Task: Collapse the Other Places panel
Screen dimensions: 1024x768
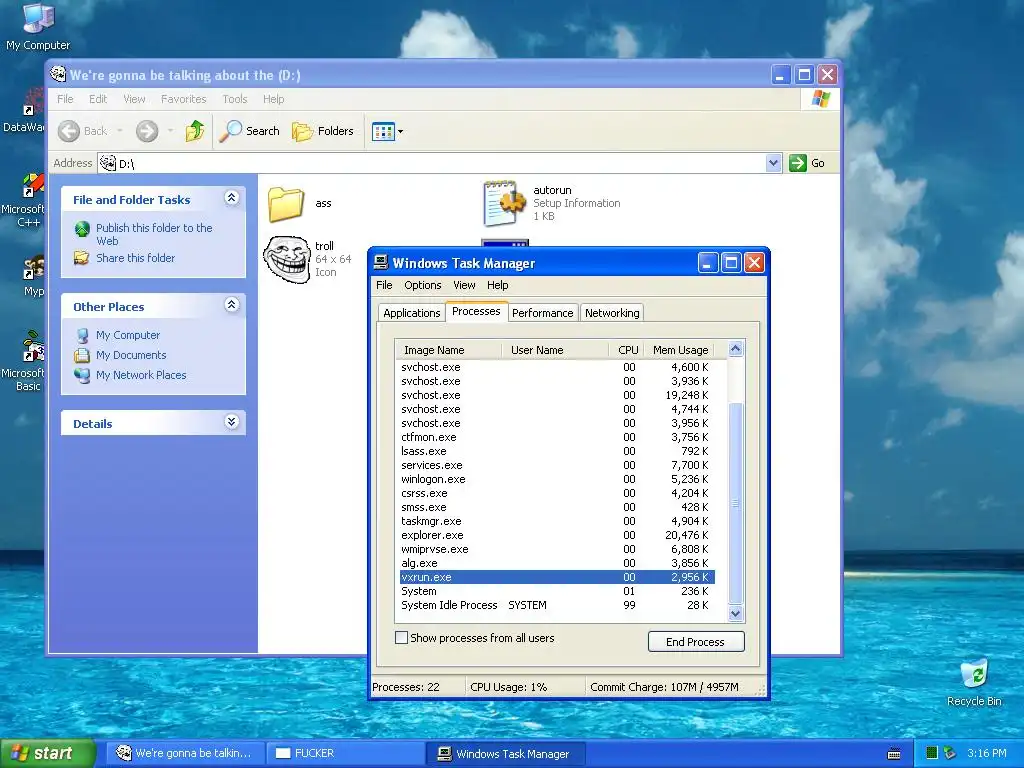Action: (231, 304)
